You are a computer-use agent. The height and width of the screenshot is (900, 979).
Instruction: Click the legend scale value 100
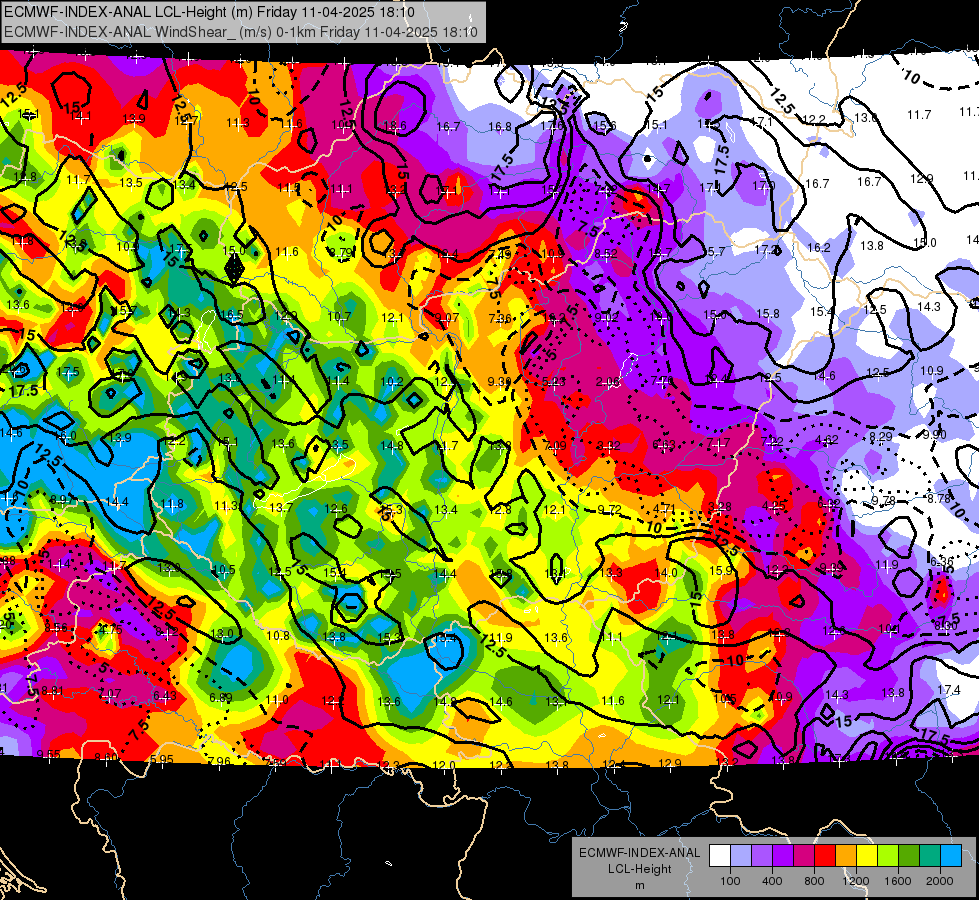tap(730, 881)
